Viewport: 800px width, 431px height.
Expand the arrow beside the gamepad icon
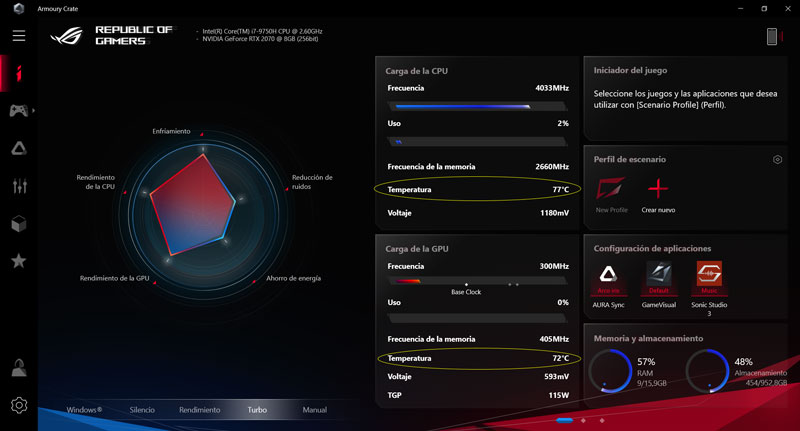point(34,110)
